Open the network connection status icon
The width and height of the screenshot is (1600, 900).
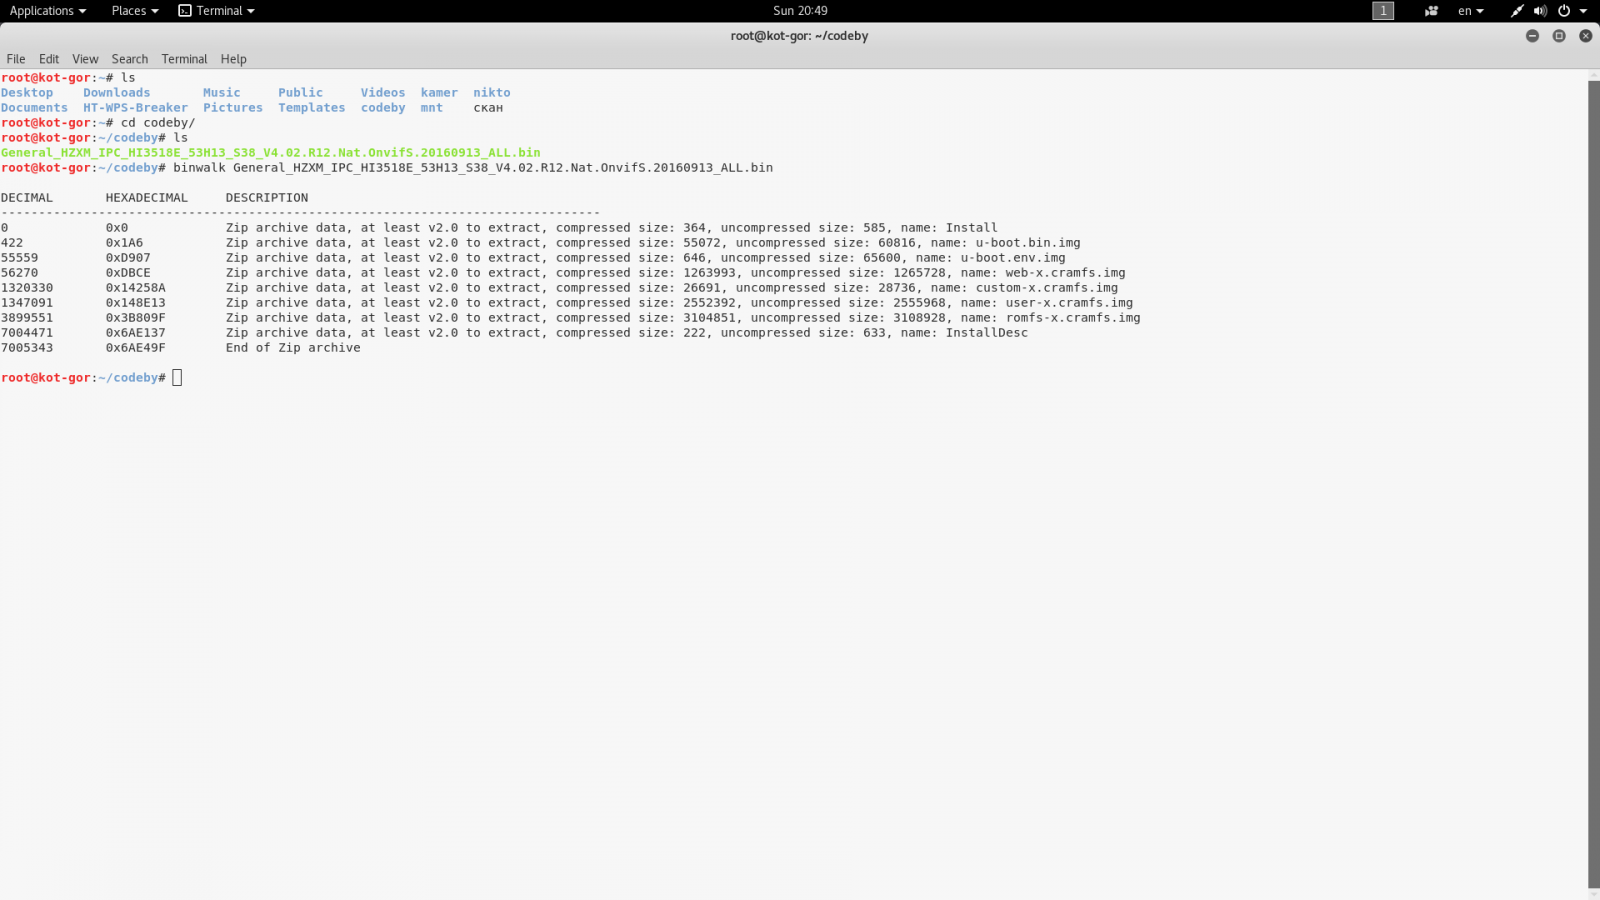1517,11
